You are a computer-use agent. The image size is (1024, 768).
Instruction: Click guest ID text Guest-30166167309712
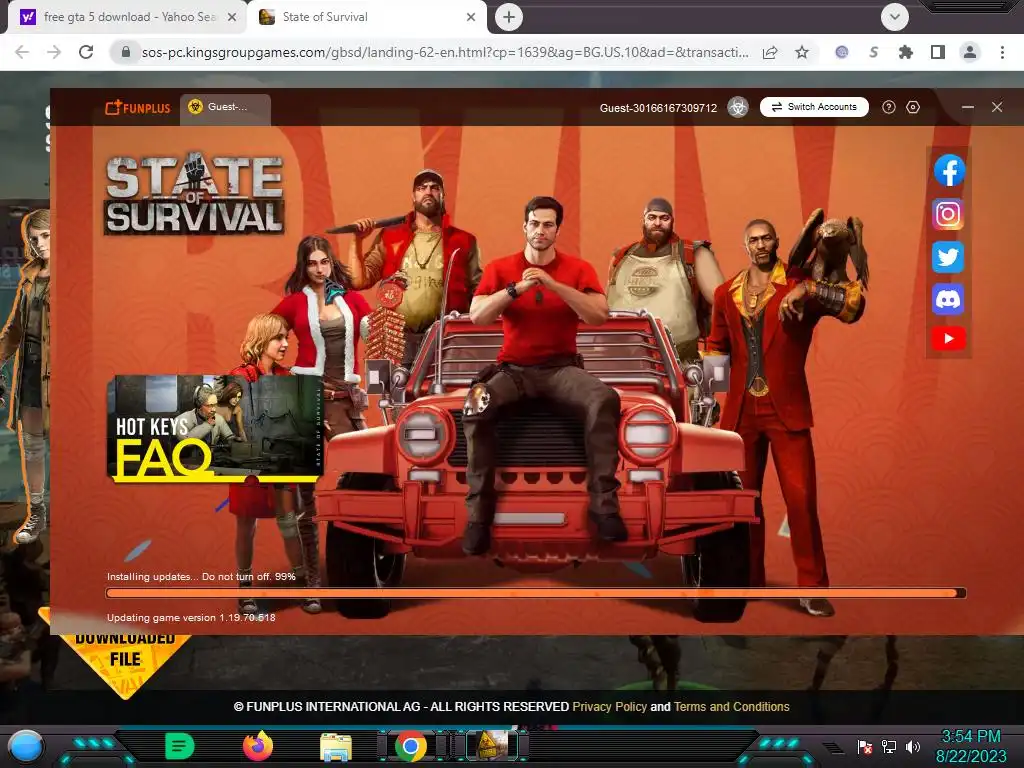[658, 108]
